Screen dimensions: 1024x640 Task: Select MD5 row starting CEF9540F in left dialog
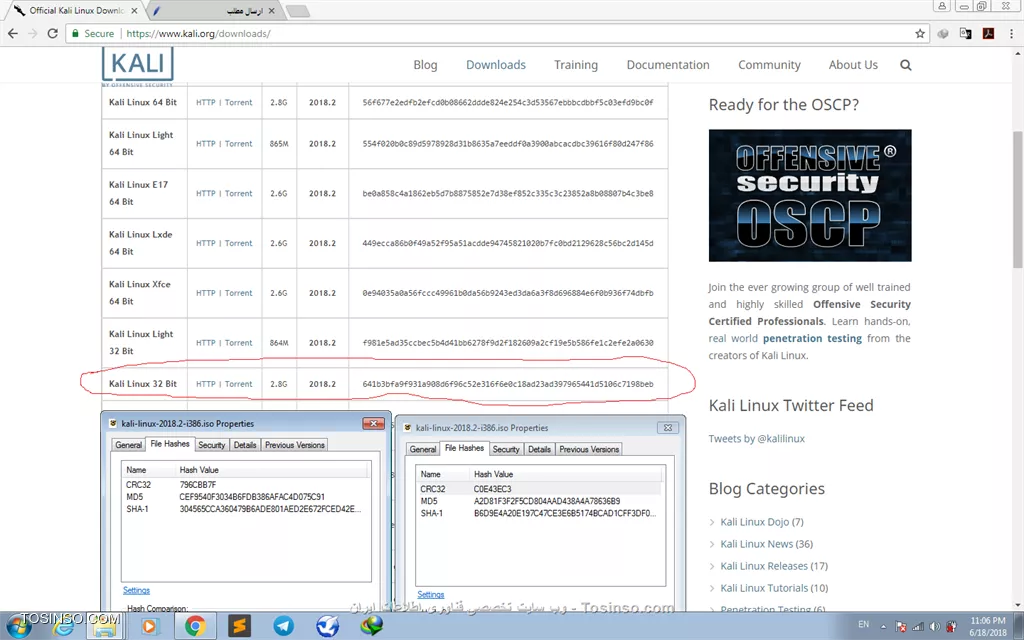click(x=246, y=497)
